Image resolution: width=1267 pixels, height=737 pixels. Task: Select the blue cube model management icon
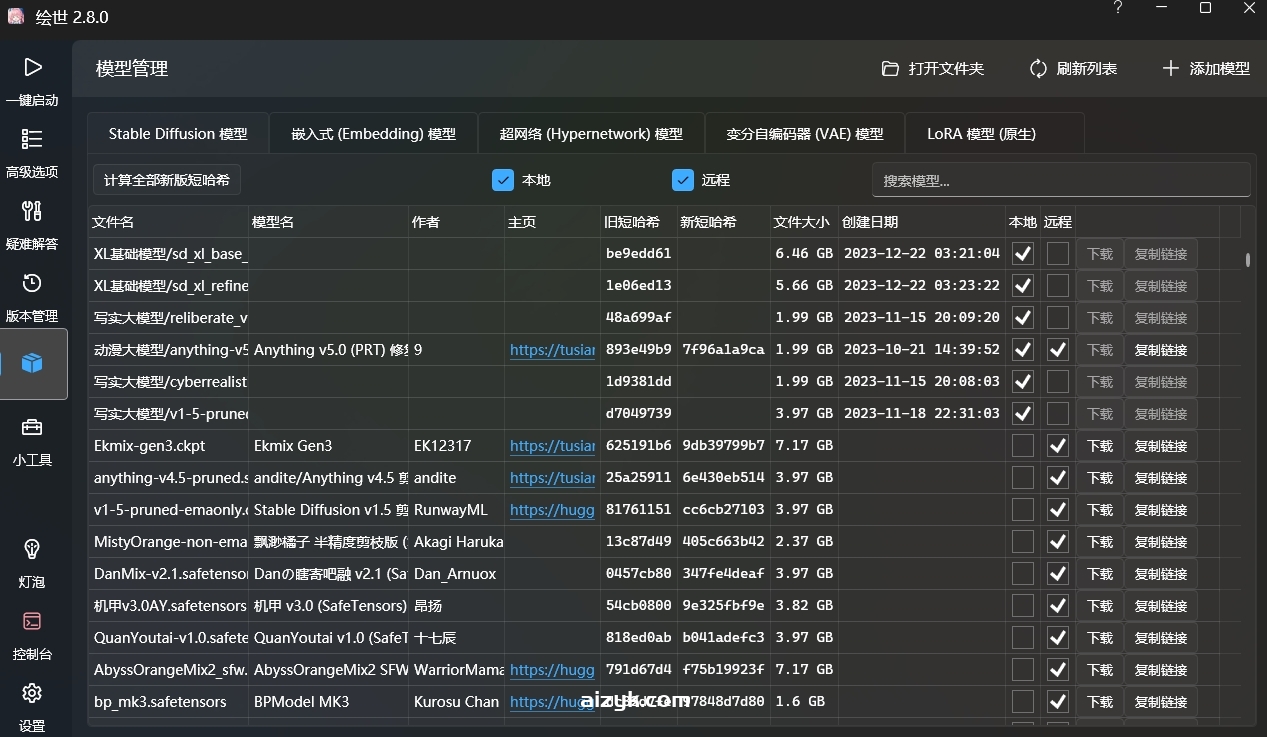(32, 363)
